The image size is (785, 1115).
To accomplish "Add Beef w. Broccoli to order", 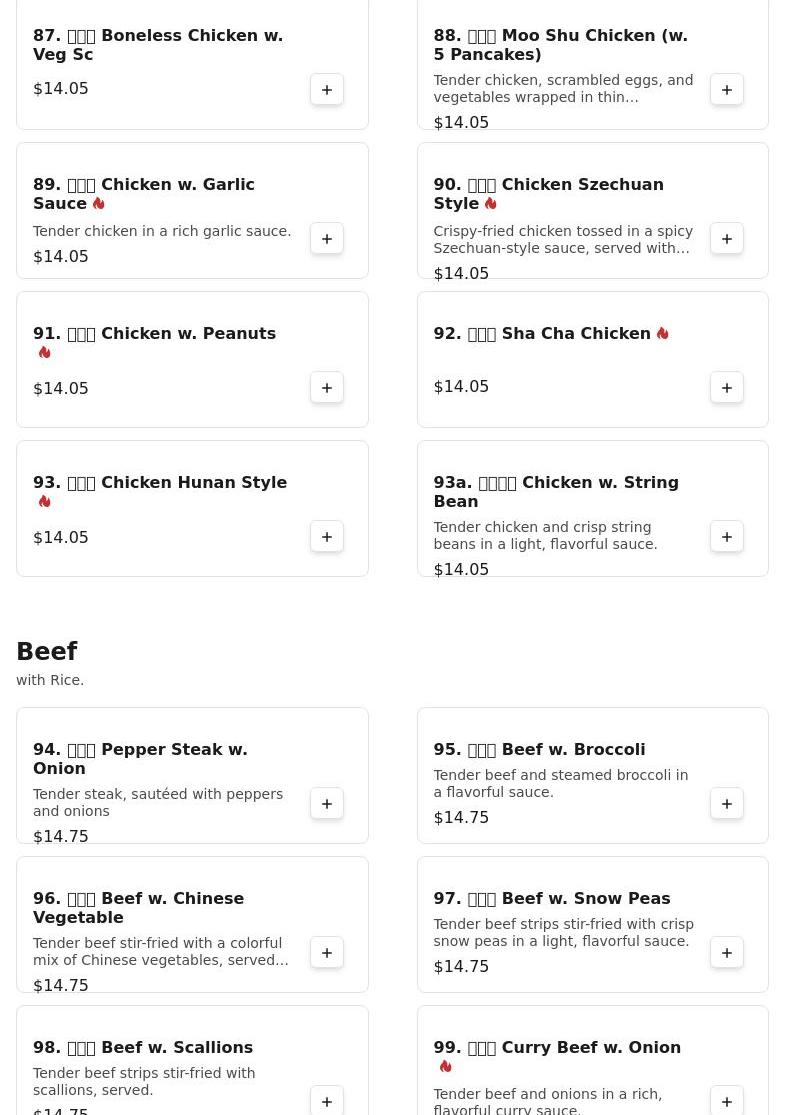I will click(x=727, y=804).
